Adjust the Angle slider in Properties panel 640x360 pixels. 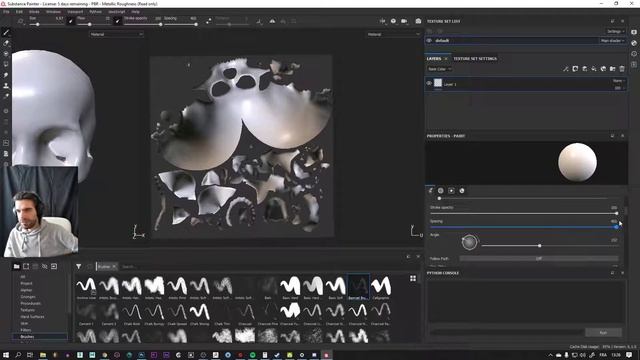550,246
